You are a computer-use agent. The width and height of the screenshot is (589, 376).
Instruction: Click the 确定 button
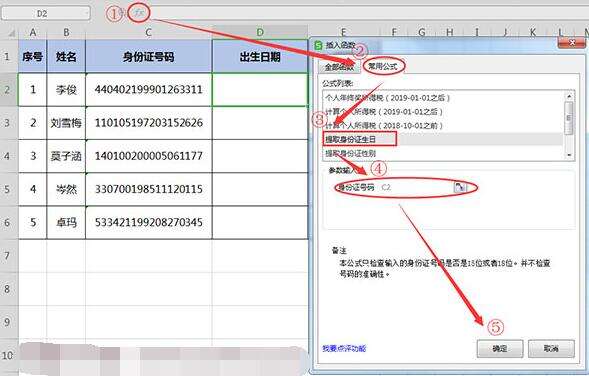point(500,349)
